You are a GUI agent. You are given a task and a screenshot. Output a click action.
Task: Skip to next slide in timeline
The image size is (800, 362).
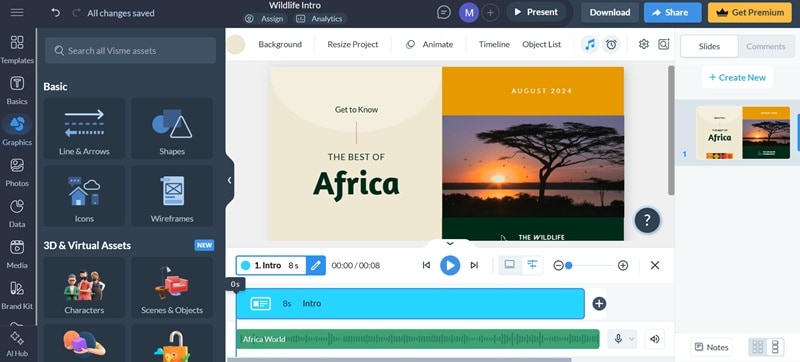click(474, 265)
